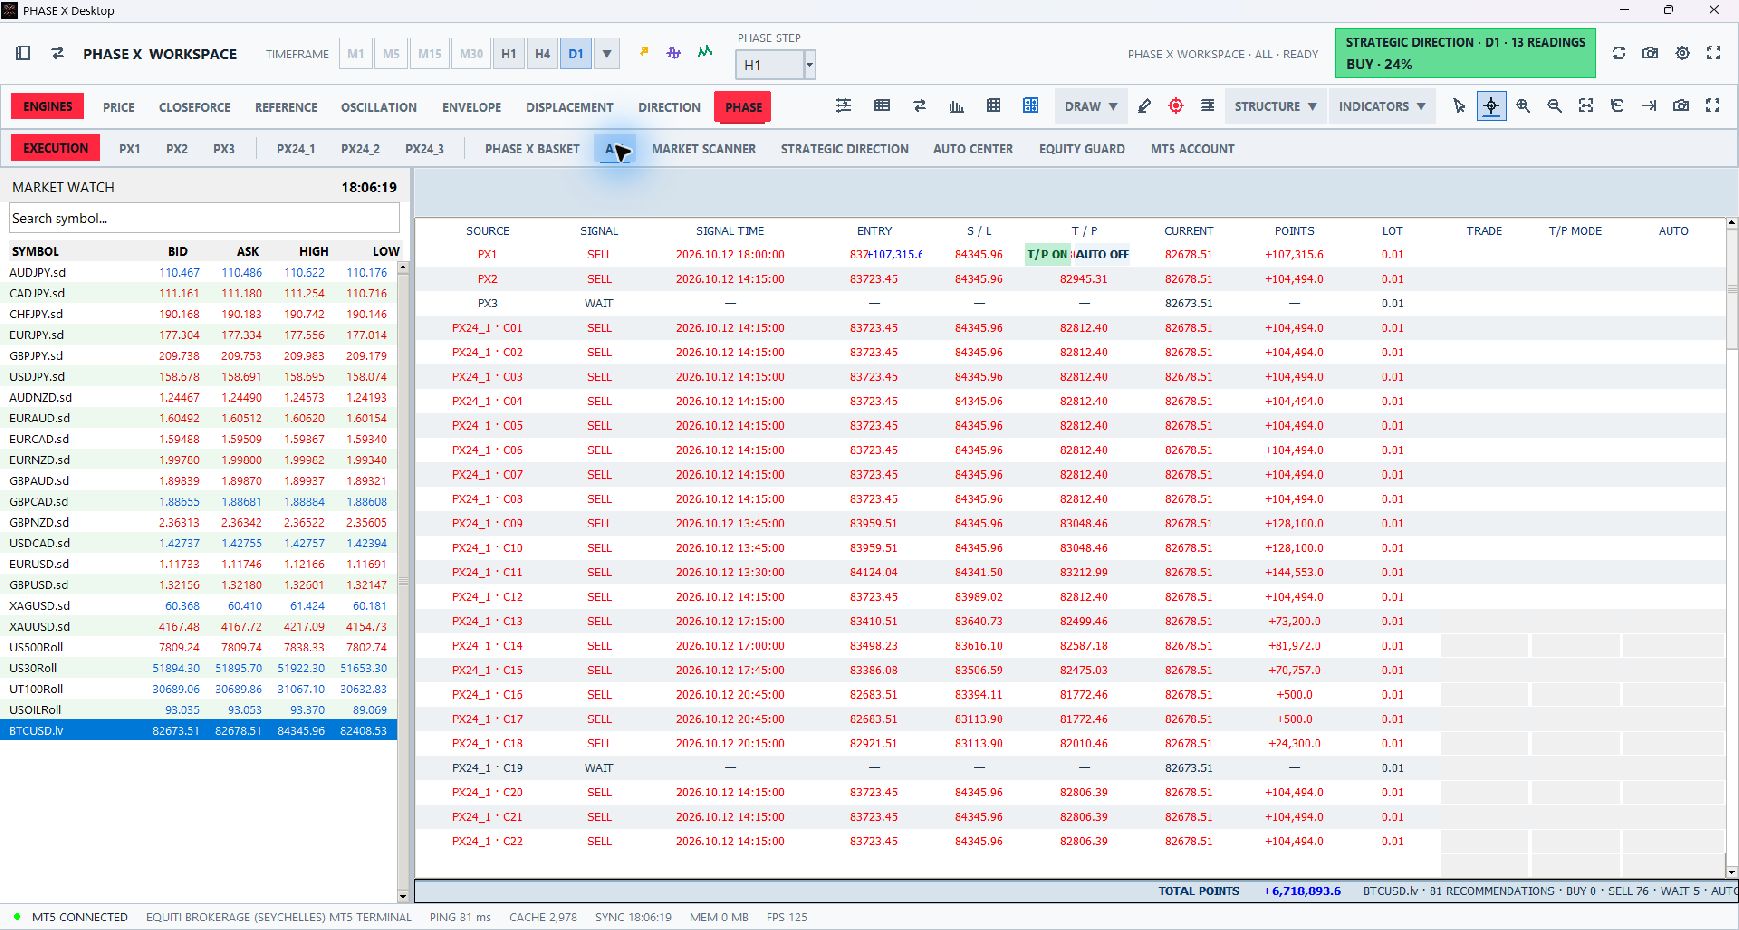Viewport: 1739px width, 930px height.
Task: Click the red PHASE button
Action: point(743,107)
